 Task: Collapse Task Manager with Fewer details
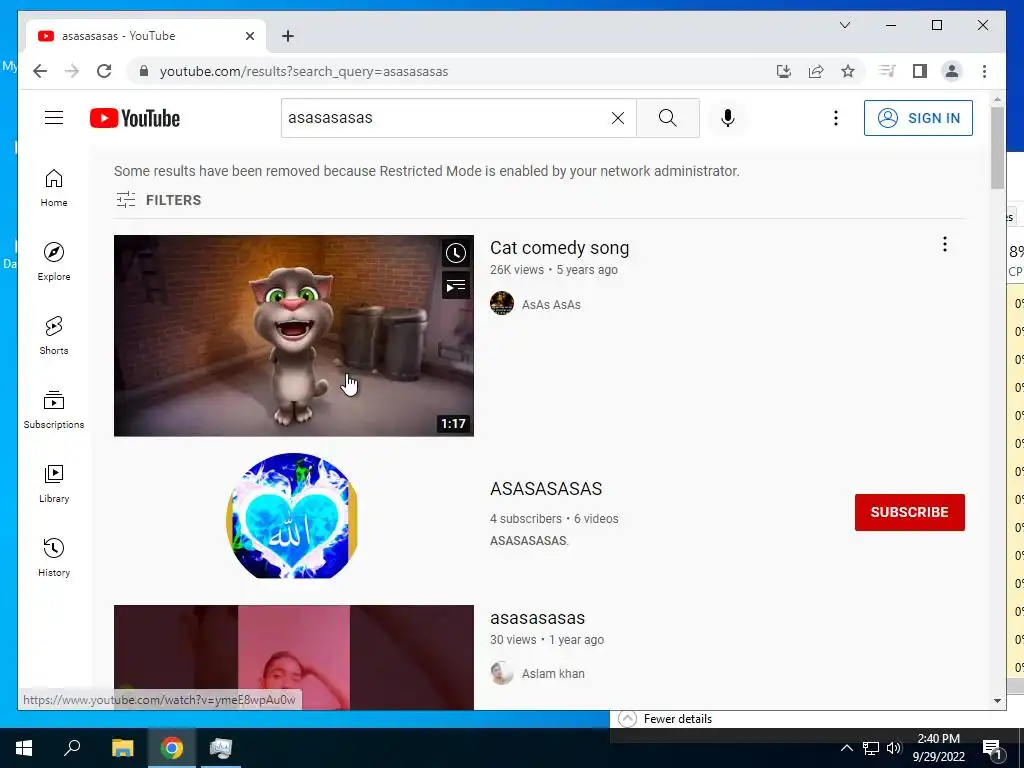(x=665, y=718)
